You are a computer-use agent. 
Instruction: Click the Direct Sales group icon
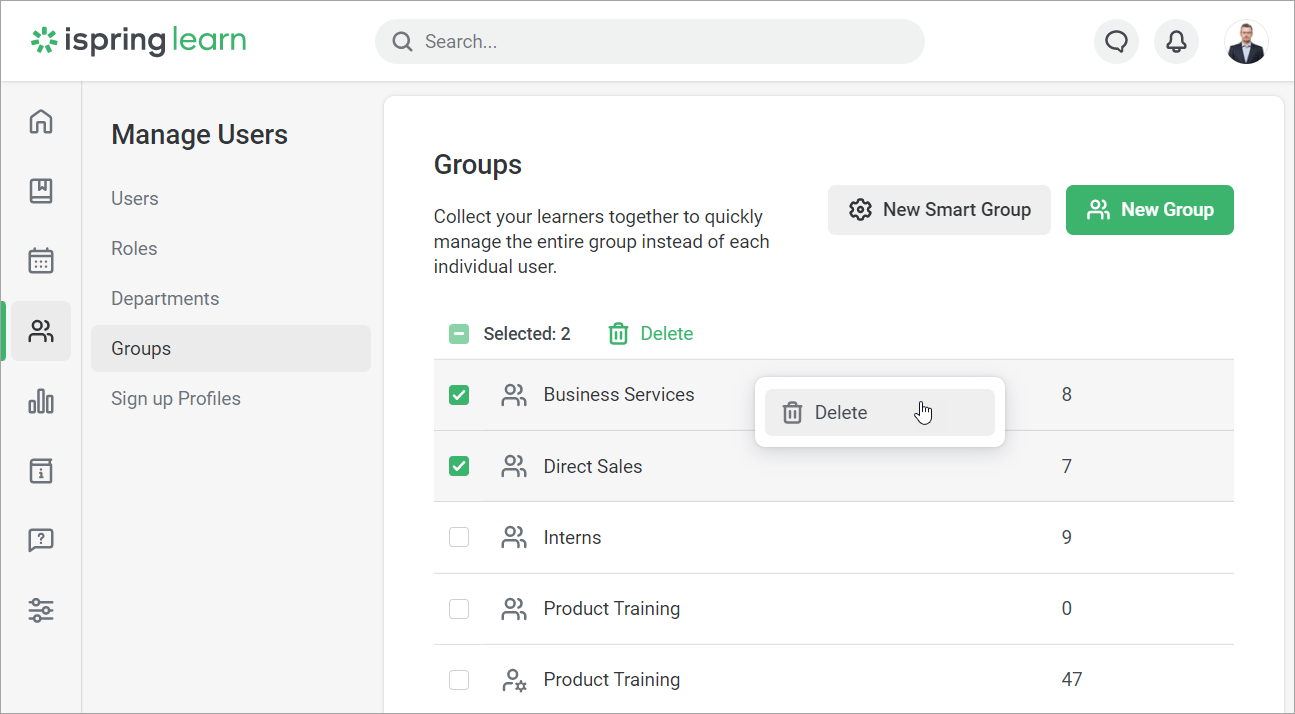(514, 466)
